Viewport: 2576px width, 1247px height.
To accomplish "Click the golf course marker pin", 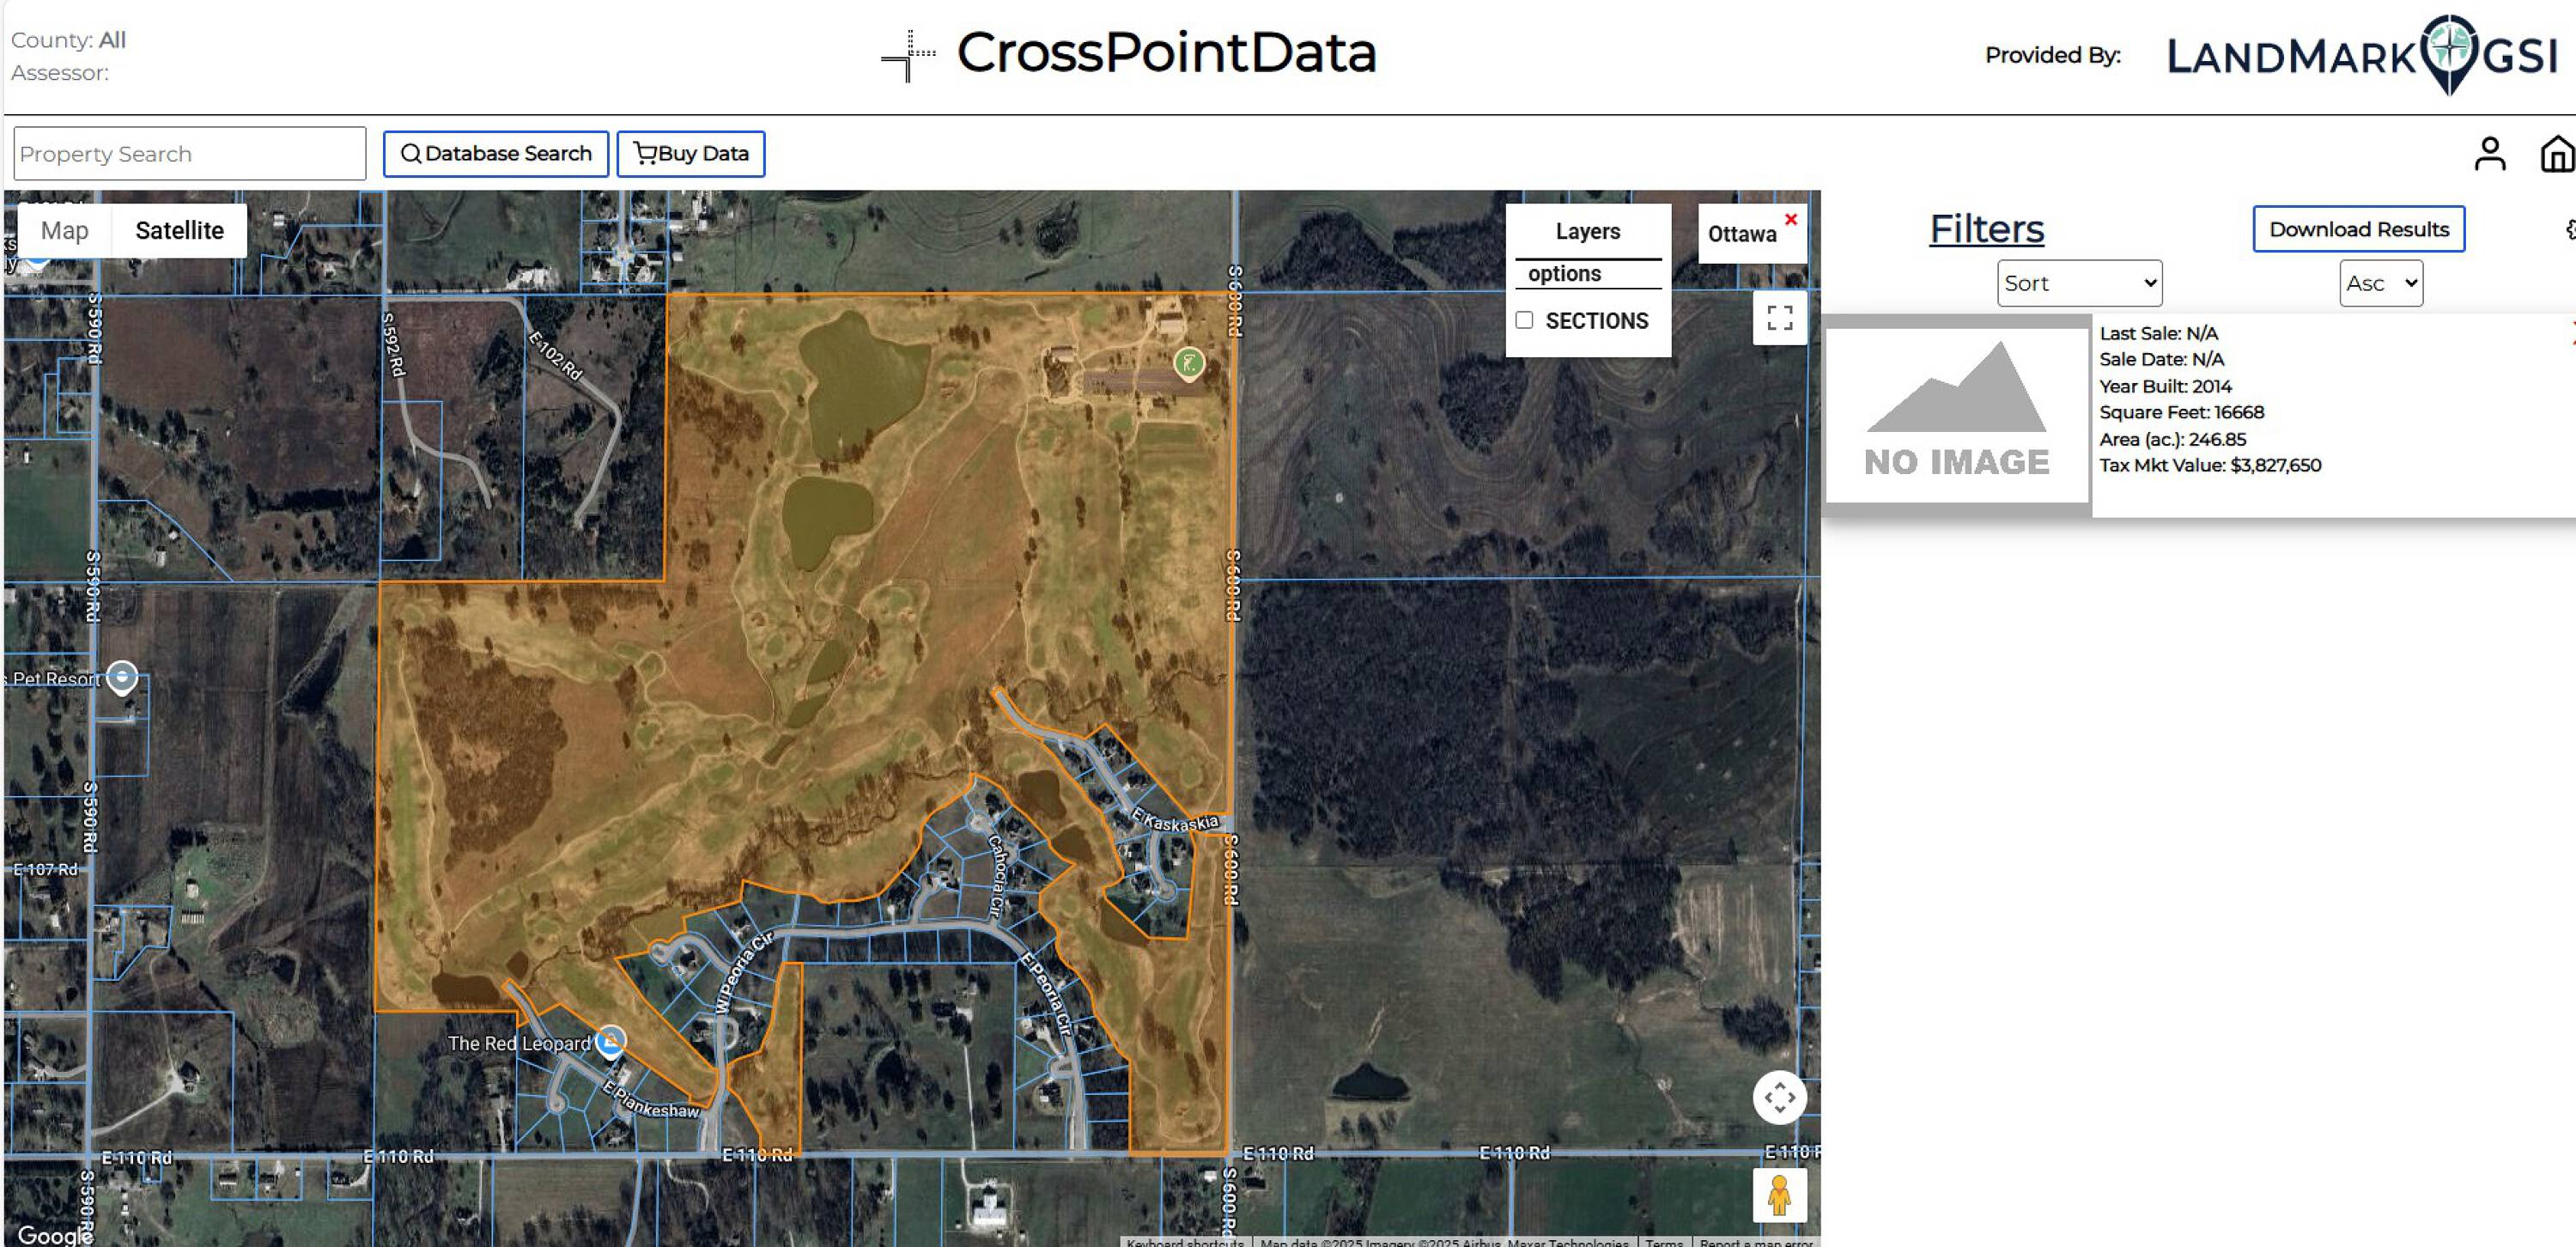I will pyautogui.click(x=1188, y=362).
